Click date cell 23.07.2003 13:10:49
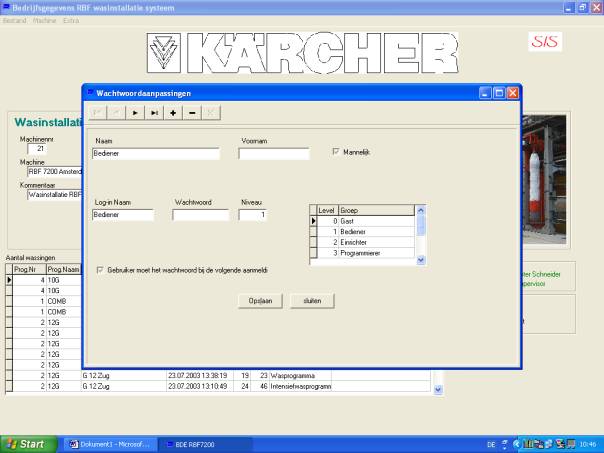This screenshot has height=453, width=604. tap(200, 386)
